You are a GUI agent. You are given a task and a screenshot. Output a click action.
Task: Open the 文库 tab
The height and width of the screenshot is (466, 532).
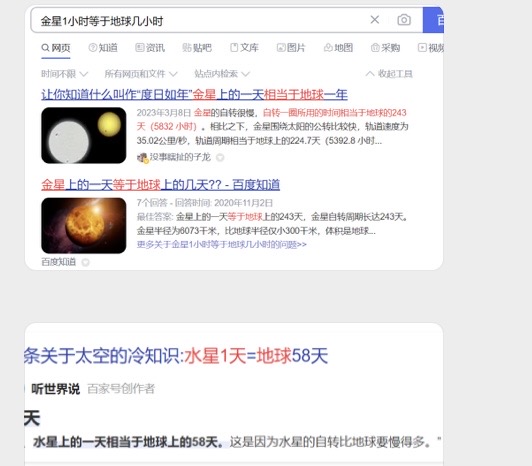(244, 48)
